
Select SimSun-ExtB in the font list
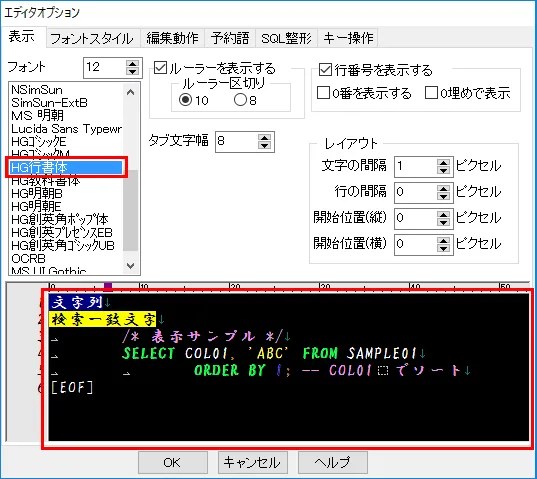click(66, 103)
